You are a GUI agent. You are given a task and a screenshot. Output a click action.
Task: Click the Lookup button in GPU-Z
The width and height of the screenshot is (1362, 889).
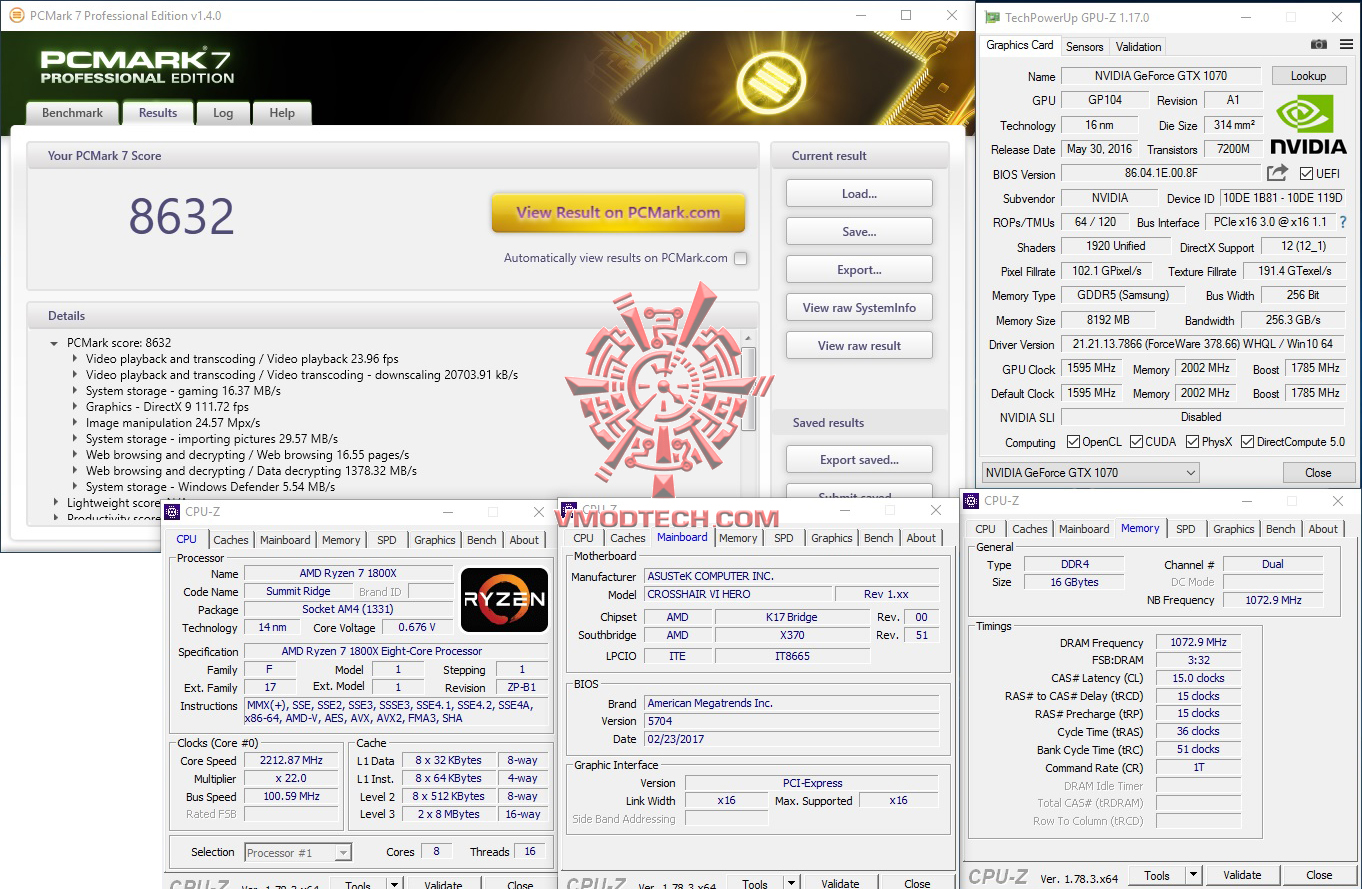tap(1309, 75)
